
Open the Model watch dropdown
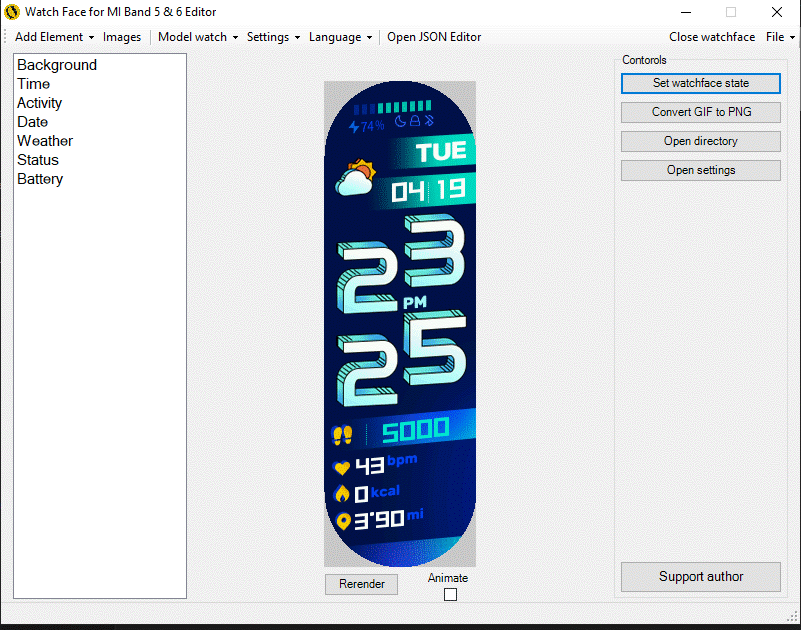click(x=198, y=37)
